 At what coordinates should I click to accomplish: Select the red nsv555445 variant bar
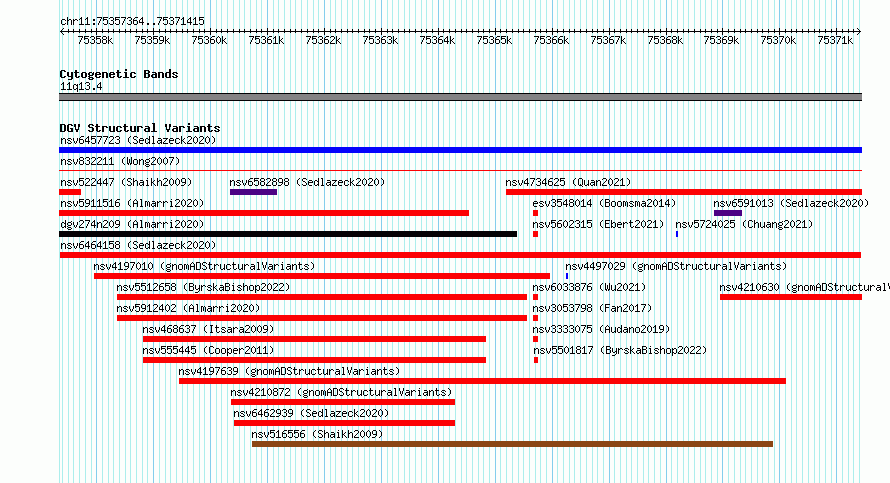314,360
